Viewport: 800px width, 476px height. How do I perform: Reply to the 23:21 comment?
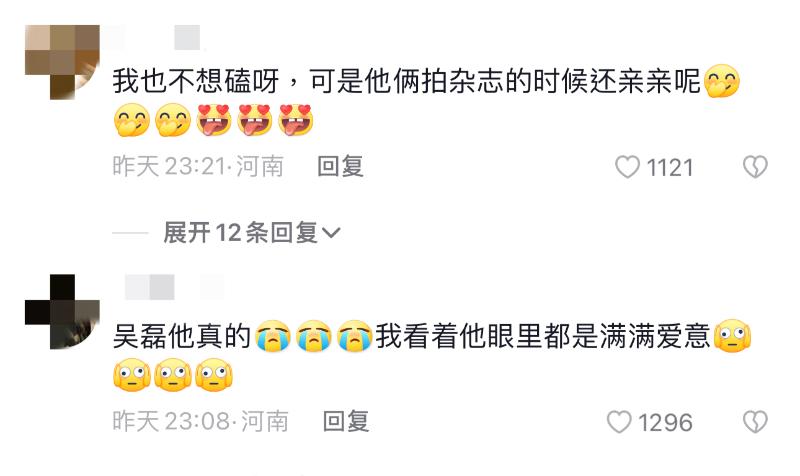tap(340, 166)
